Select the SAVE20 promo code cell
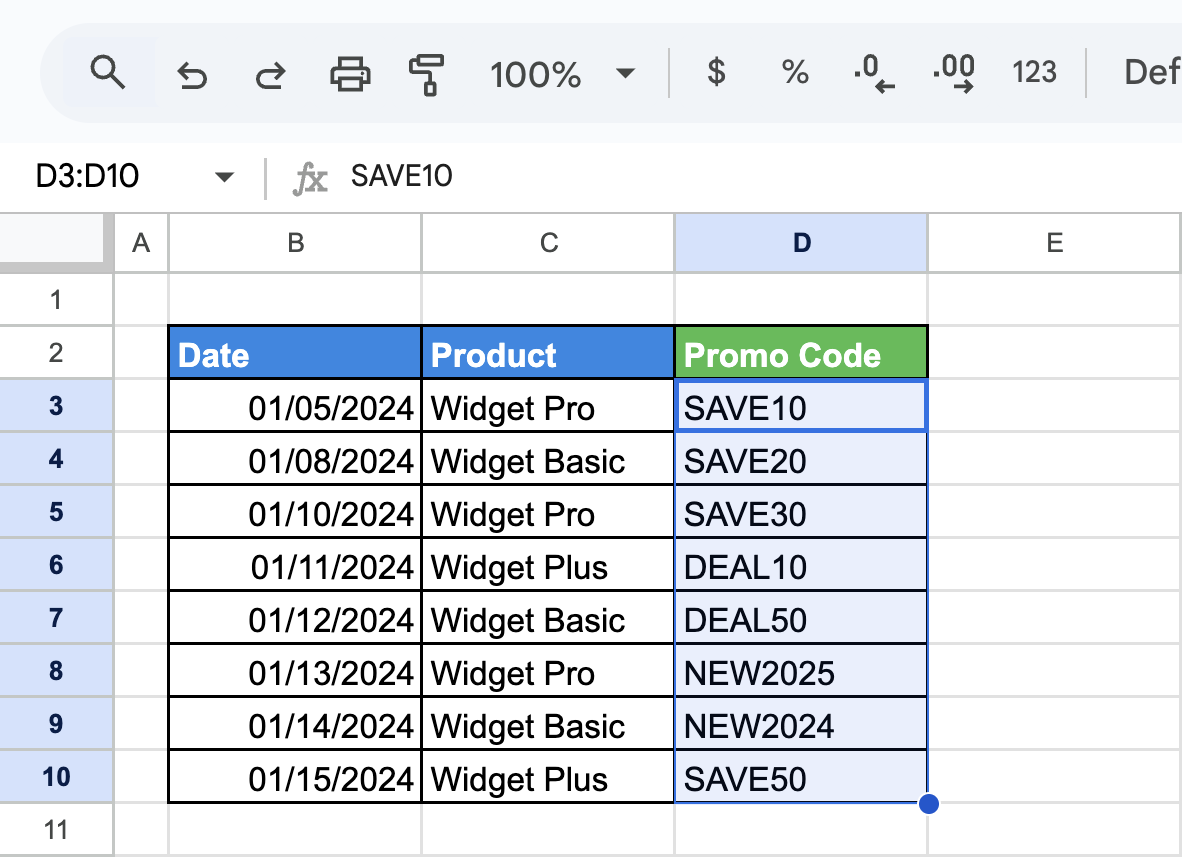The height and width of the screenshot is (857, 1182). (x=801, y=459)
